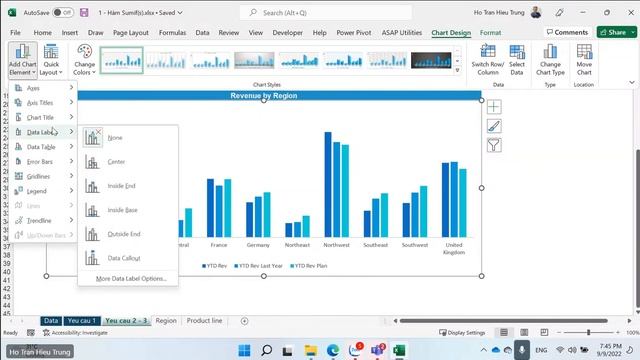Screen dimensions: 640x360
Task: Choose Outside End data label position
Action: click(x=128, y=234)
